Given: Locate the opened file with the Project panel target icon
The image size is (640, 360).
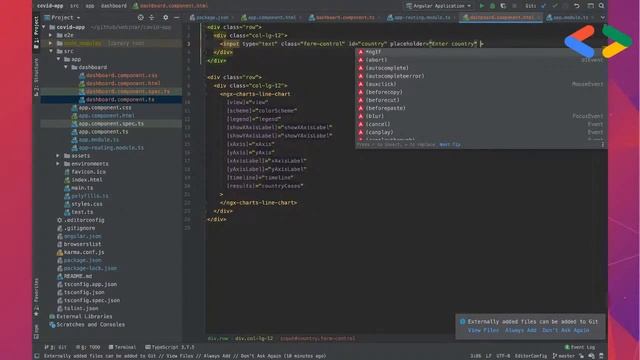Looking at the screenshot, I should (x=140, y=18).
